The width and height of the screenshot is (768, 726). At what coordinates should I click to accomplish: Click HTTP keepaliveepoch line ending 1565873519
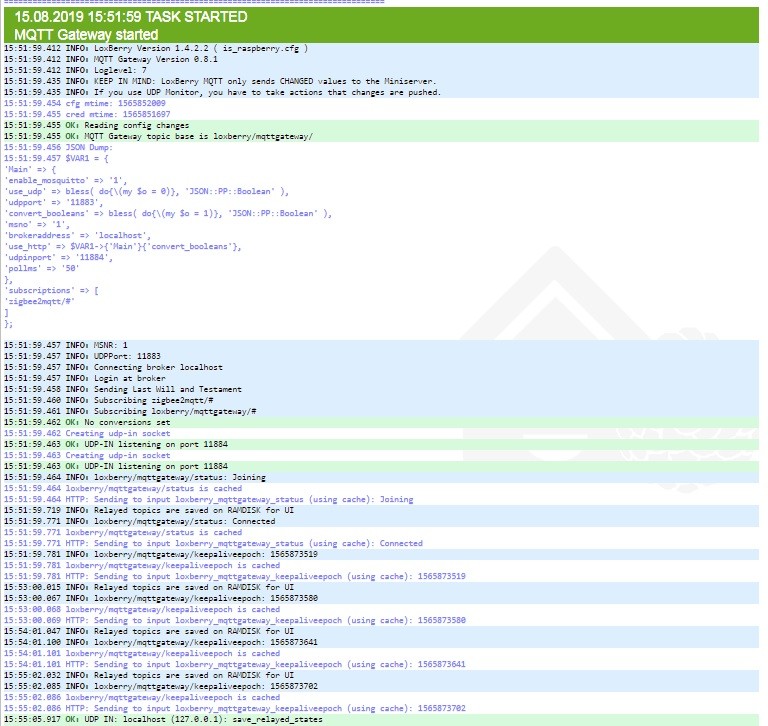point(235,577)
